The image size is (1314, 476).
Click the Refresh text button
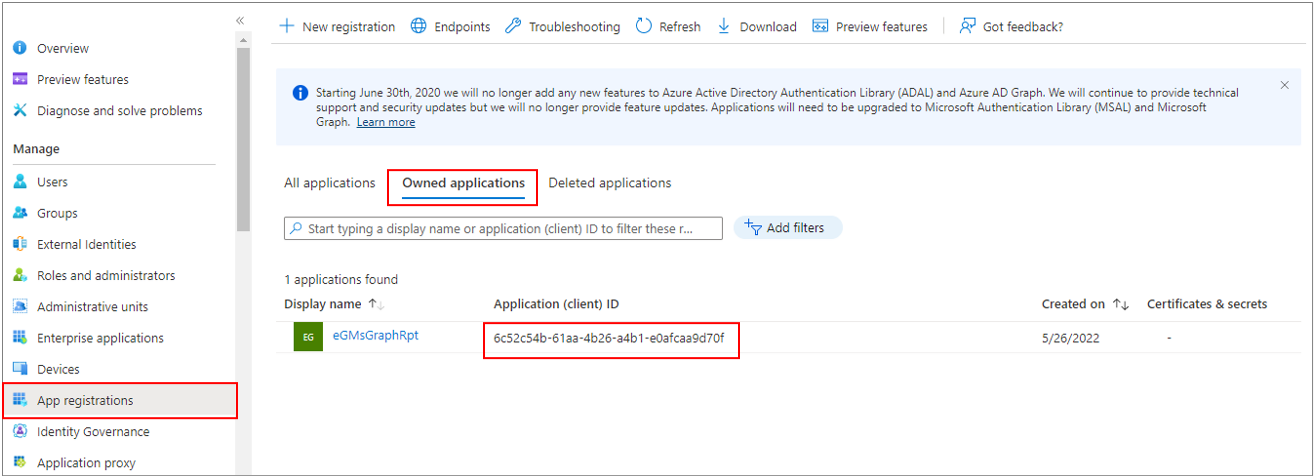pos(680,27)
